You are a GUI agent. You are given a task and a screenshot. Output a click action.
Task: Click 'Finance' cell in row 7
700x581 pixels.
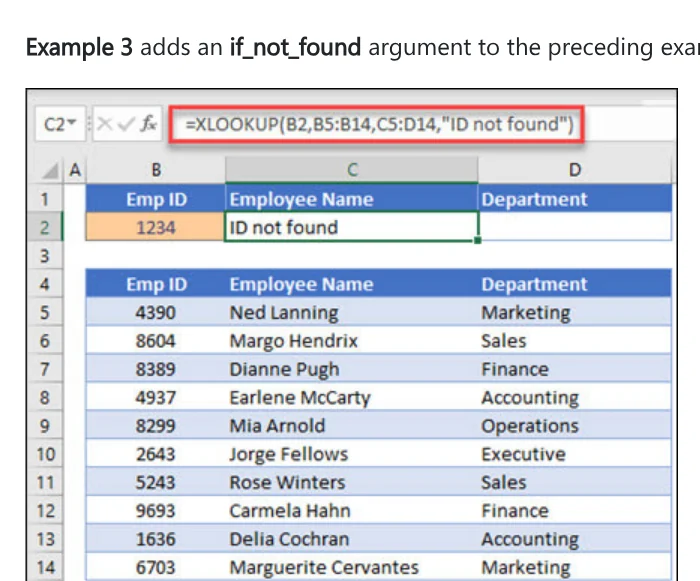(575, 369)
